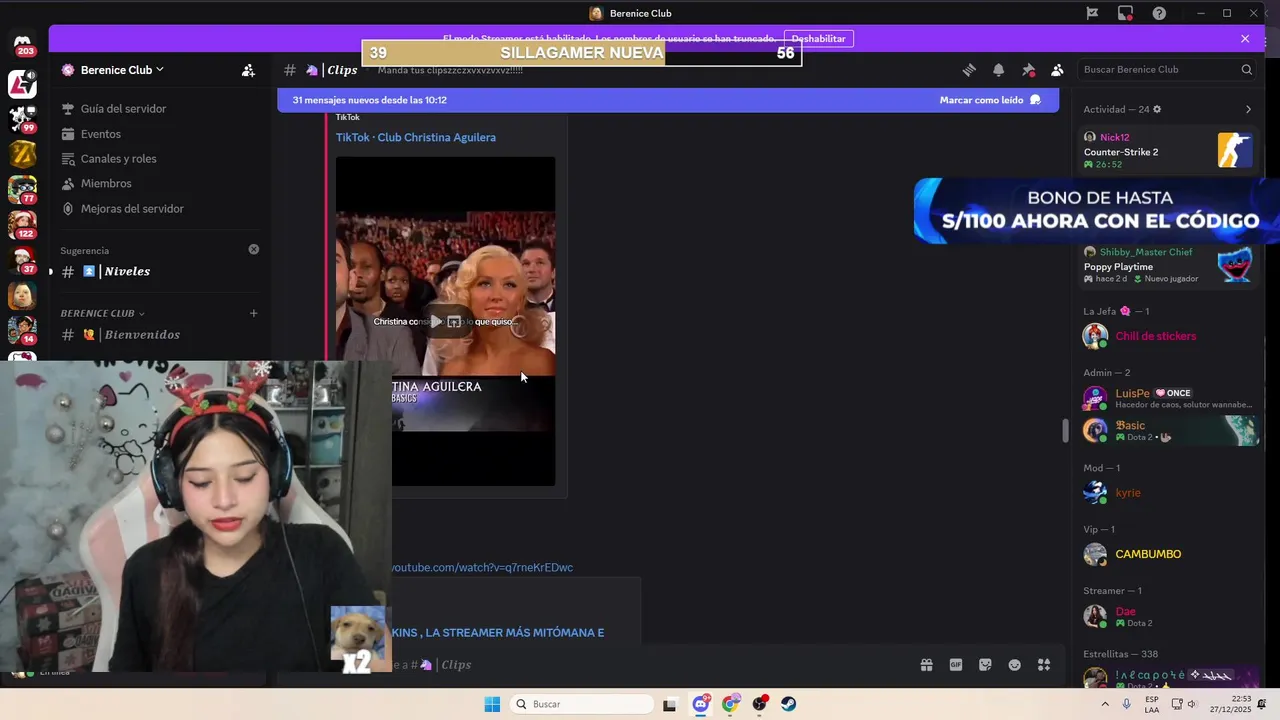Click the taskbar microphone icon

(1127, 704)
